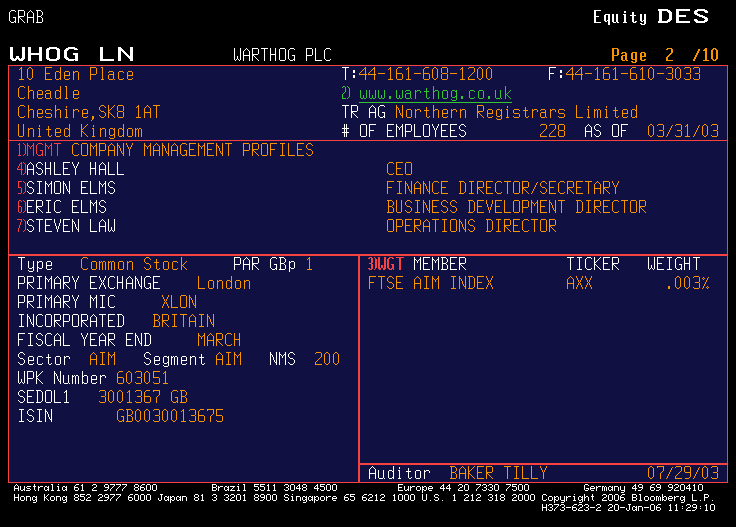Open the www.warthog.co.uk website link
Viewport: 736px width, 527px height.
435,93
